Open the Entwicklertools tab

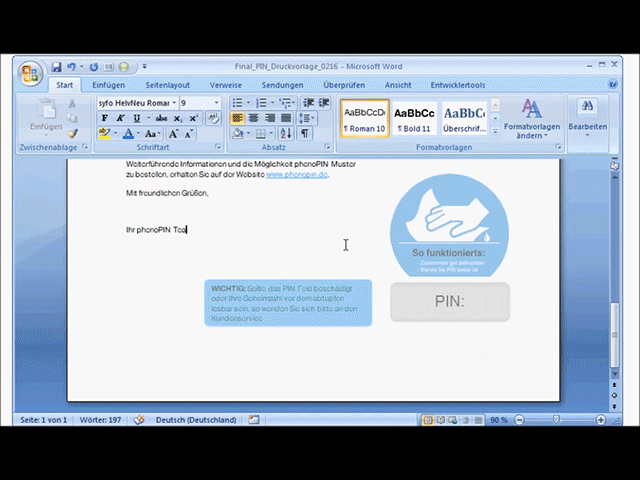458,85
